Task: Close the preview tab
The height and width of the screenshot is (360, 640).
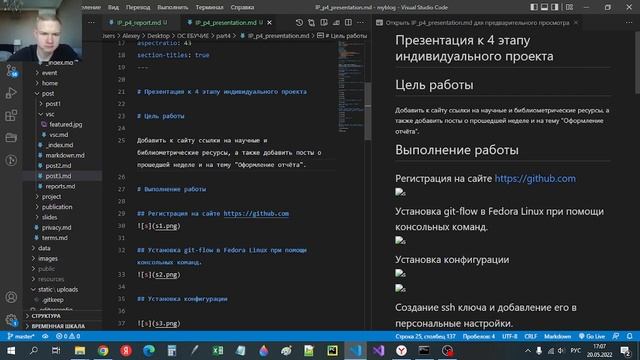Action: pyautogui.click(x=576, y=23)
